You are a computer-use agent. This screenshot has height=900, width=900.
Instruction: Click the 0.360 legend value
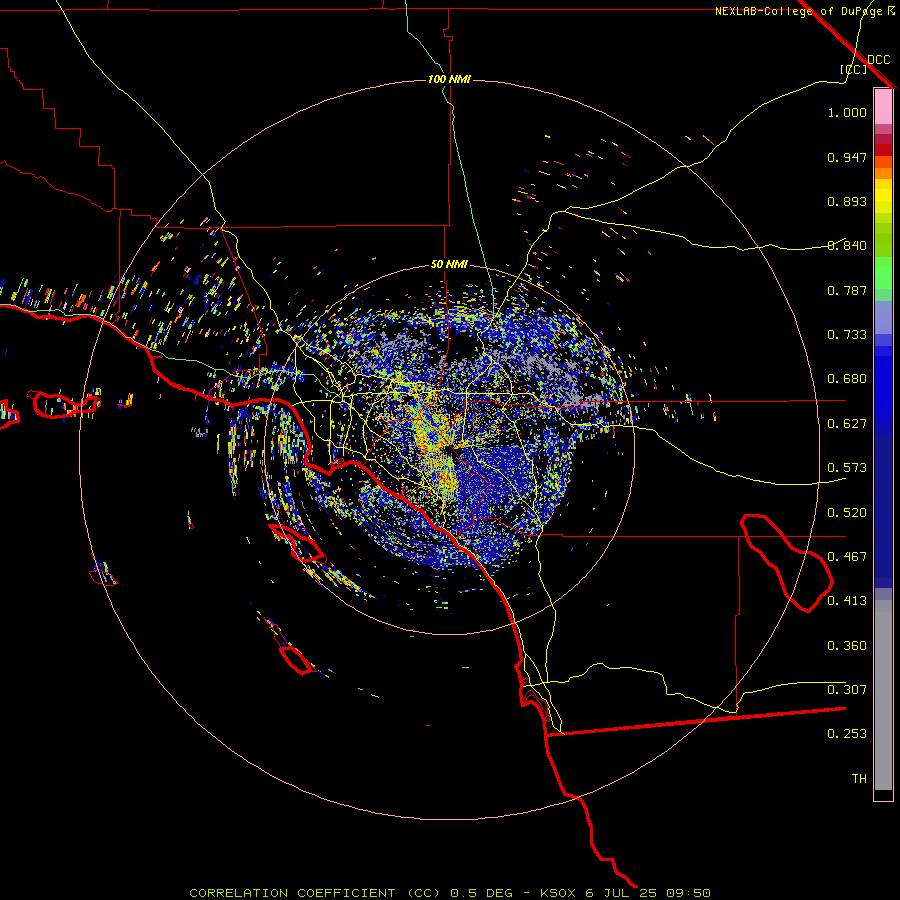(x=847, y=646)
